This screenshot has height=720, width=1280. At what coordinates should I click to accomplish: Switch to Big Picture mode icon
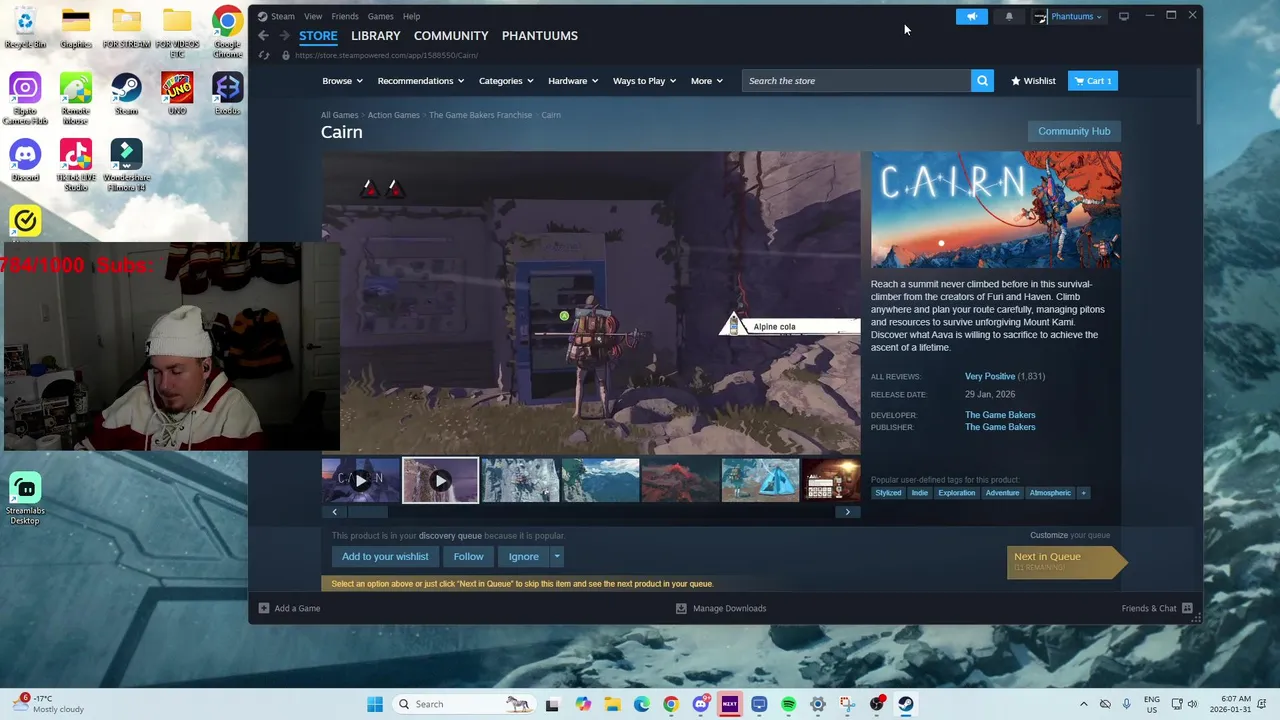pyautogui.click(x=1124, y=16)
